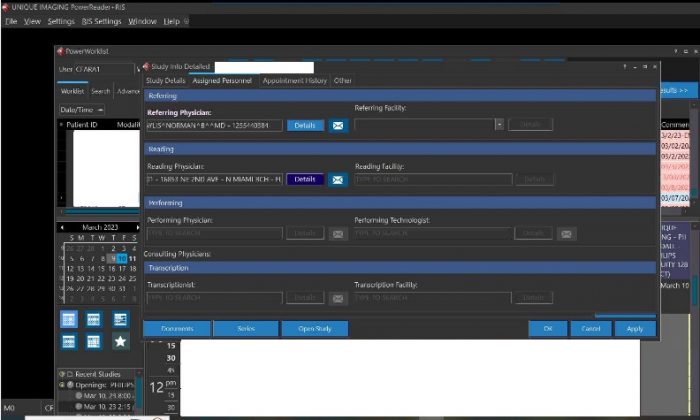Click the Reading Physician text field
This screenshot has height=420, width=700.
click(x=214, y=179)
